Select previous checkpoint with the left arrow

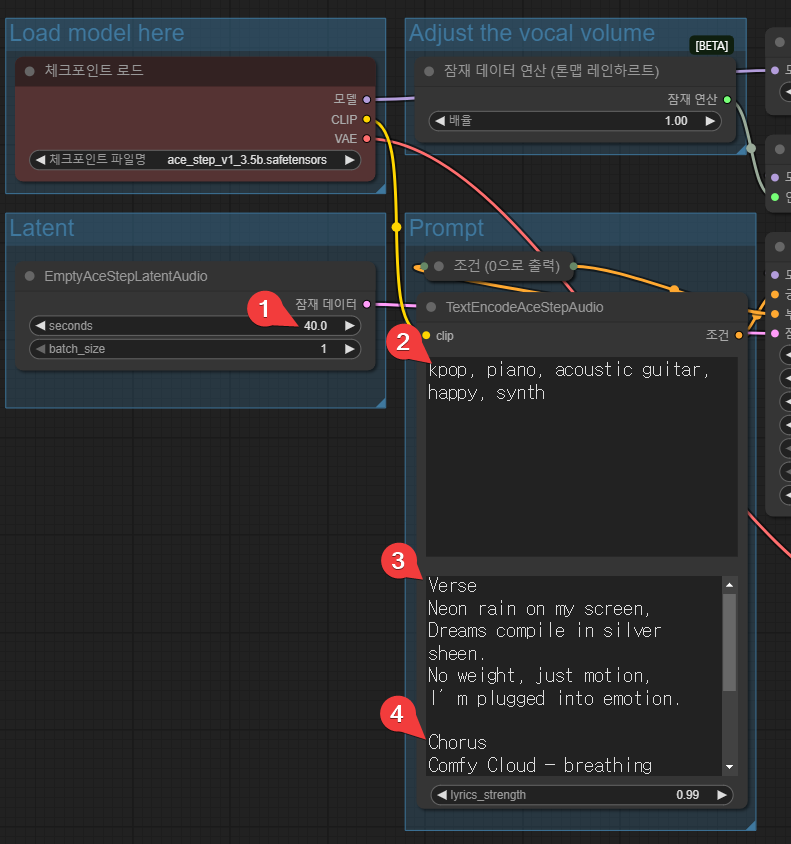click(40, 159)
